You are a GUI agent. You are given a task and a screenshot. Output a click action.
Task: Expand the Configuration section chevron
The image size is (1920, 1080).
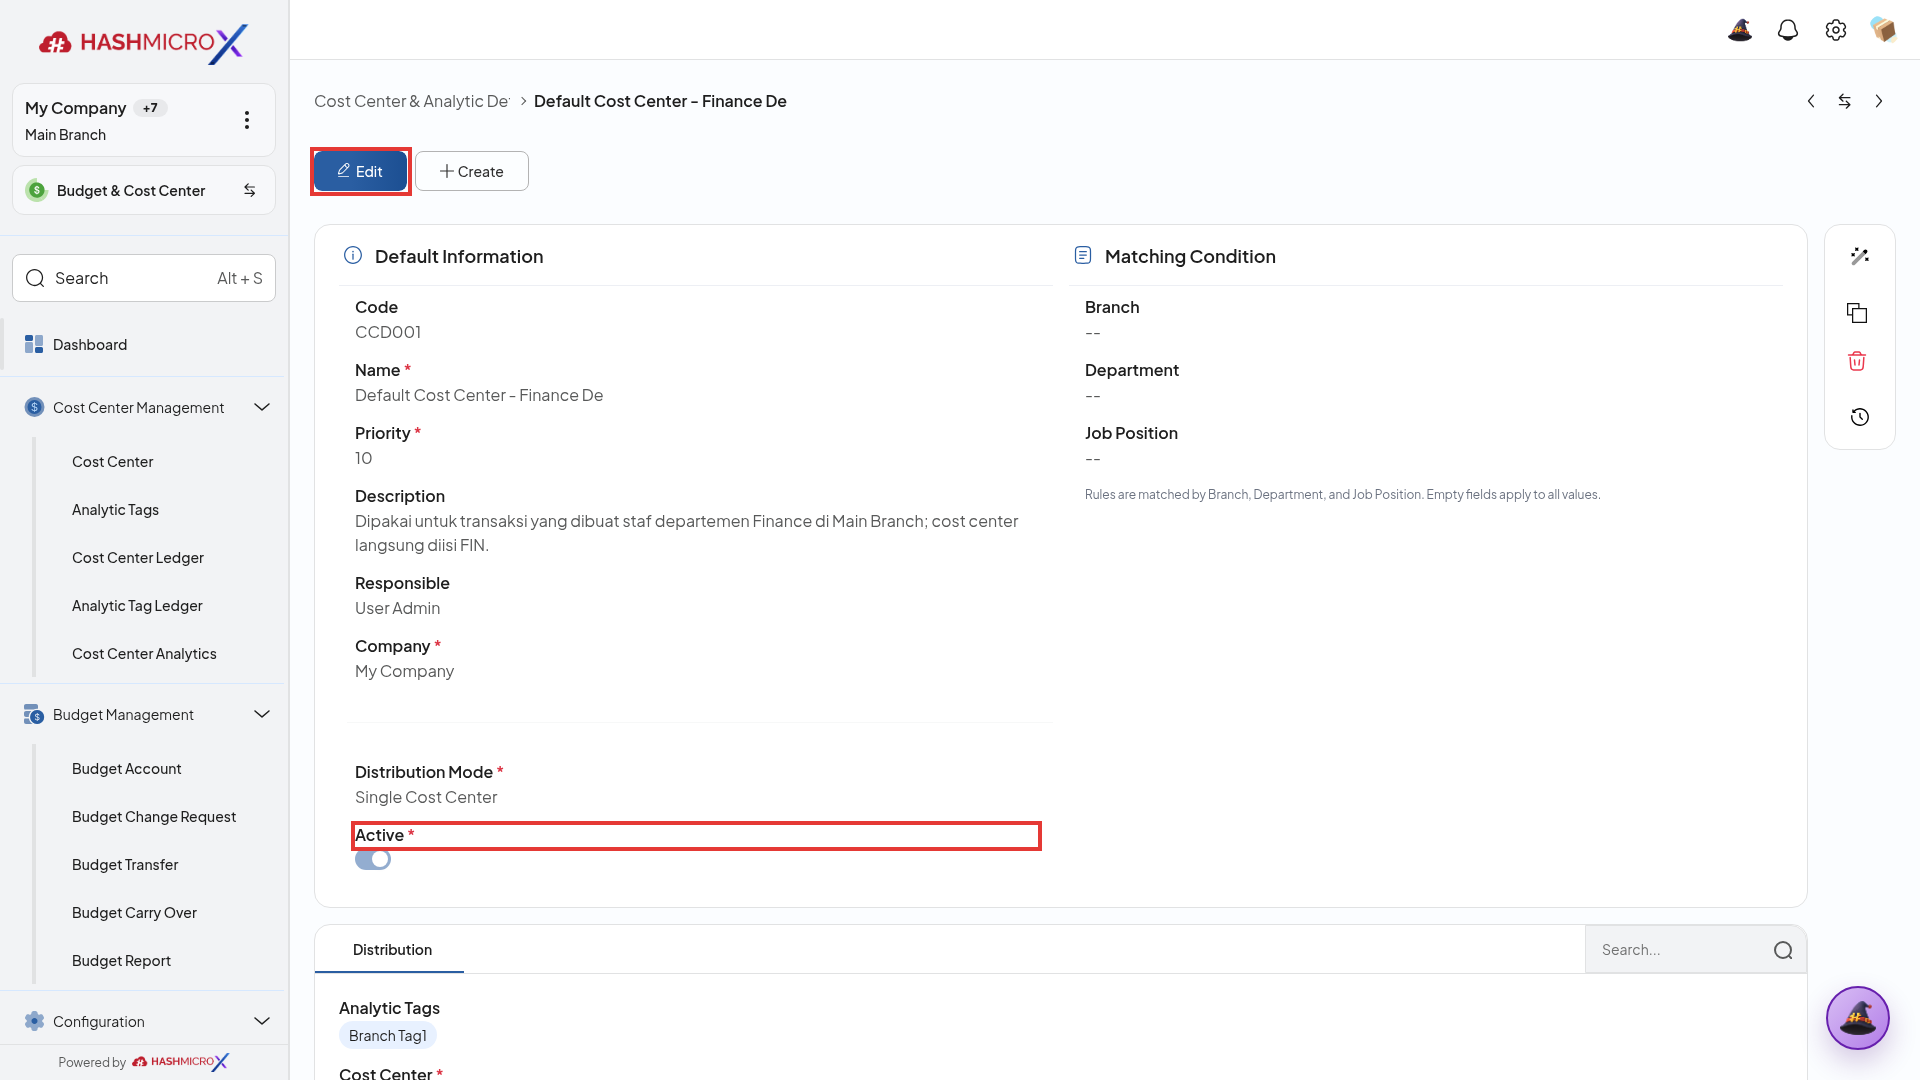pos(262,1021)
